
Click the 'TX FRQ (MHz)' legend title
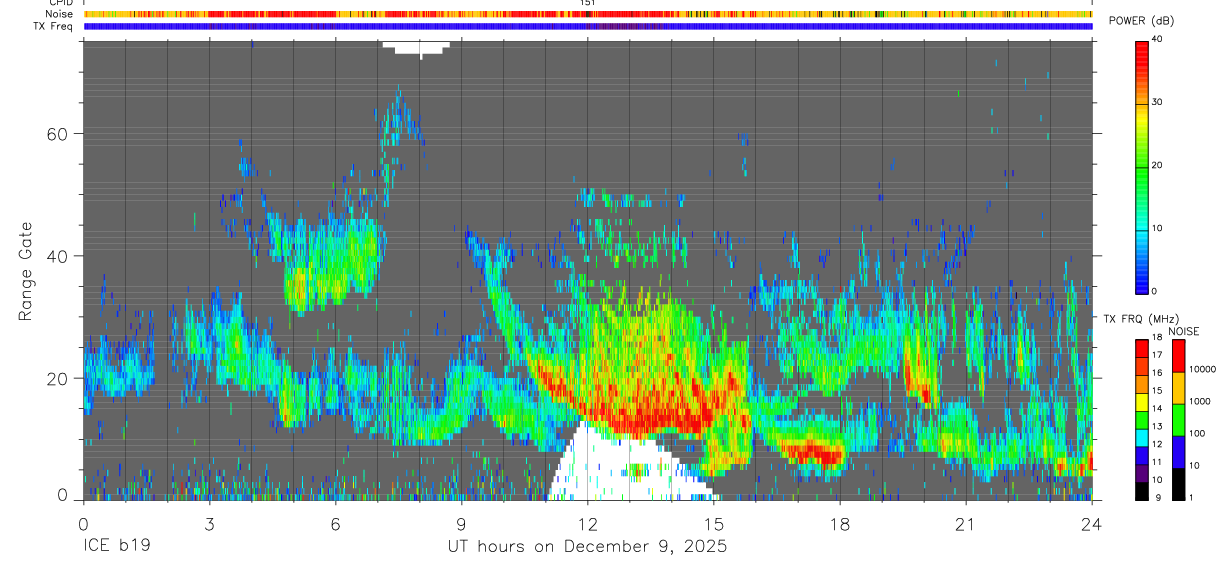(1142, 319)
